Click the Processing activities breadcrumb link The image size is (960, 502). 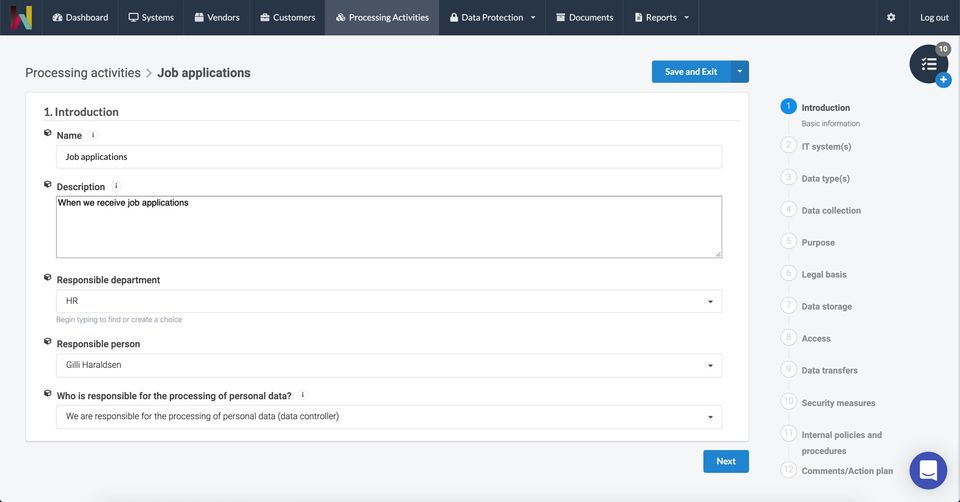pos(83,73)
